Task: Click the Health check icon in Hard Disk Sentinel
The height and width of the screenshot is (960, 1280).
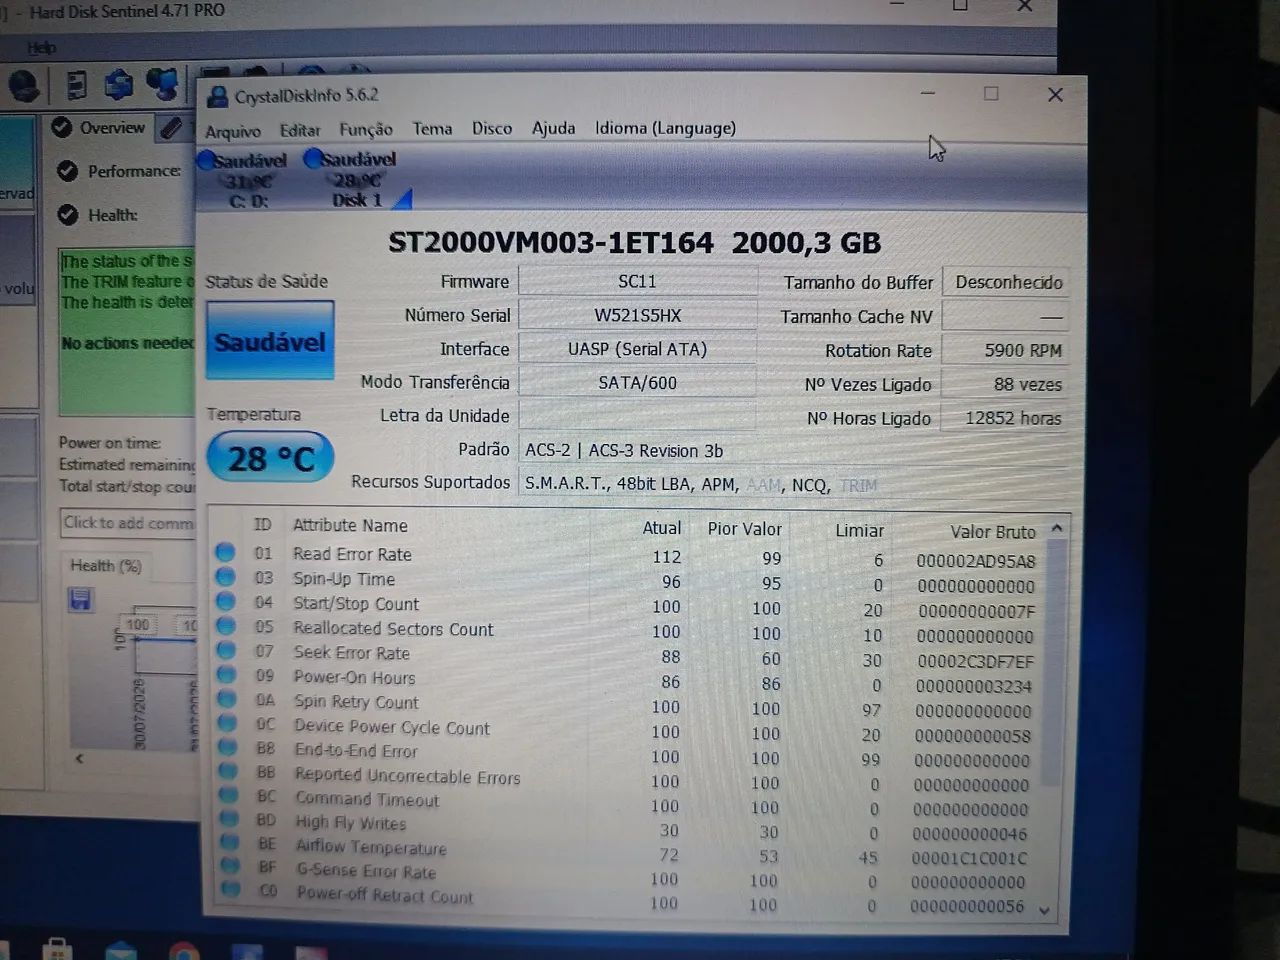Action: point(68,214)
